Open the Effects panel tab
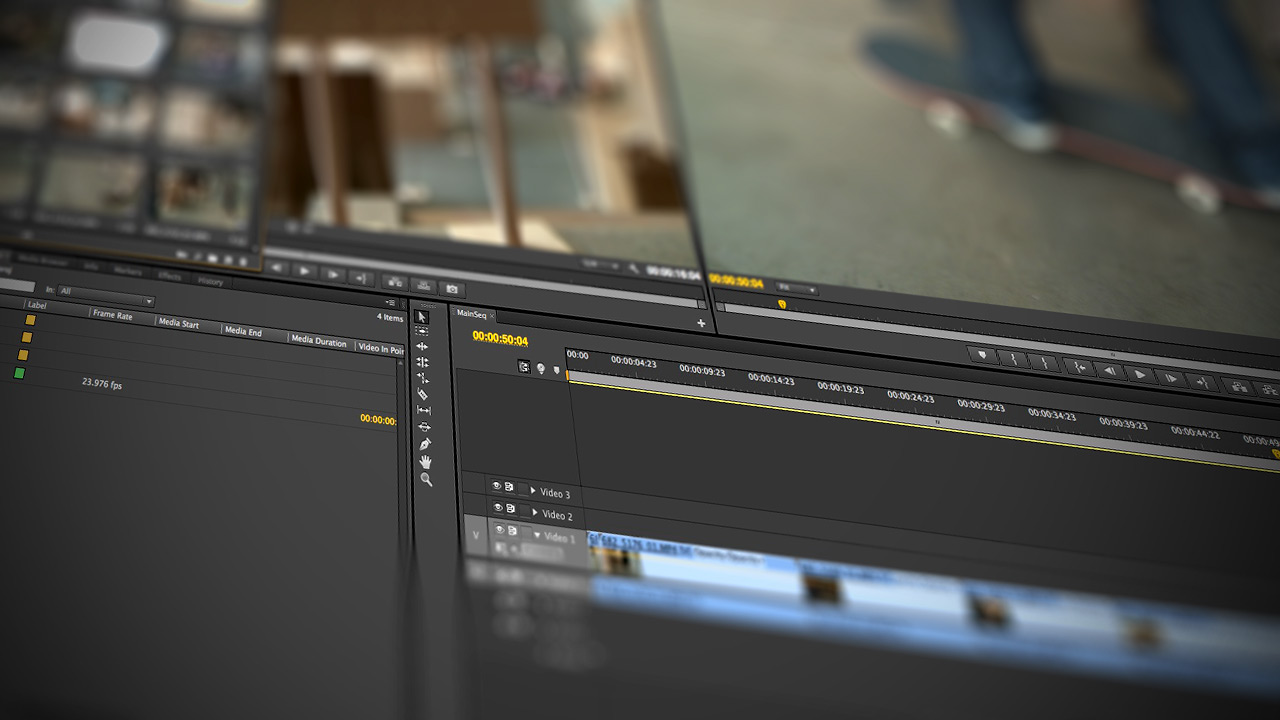Image resolution: width=1280 pixels, height=720 pixels. pos(170,276)
